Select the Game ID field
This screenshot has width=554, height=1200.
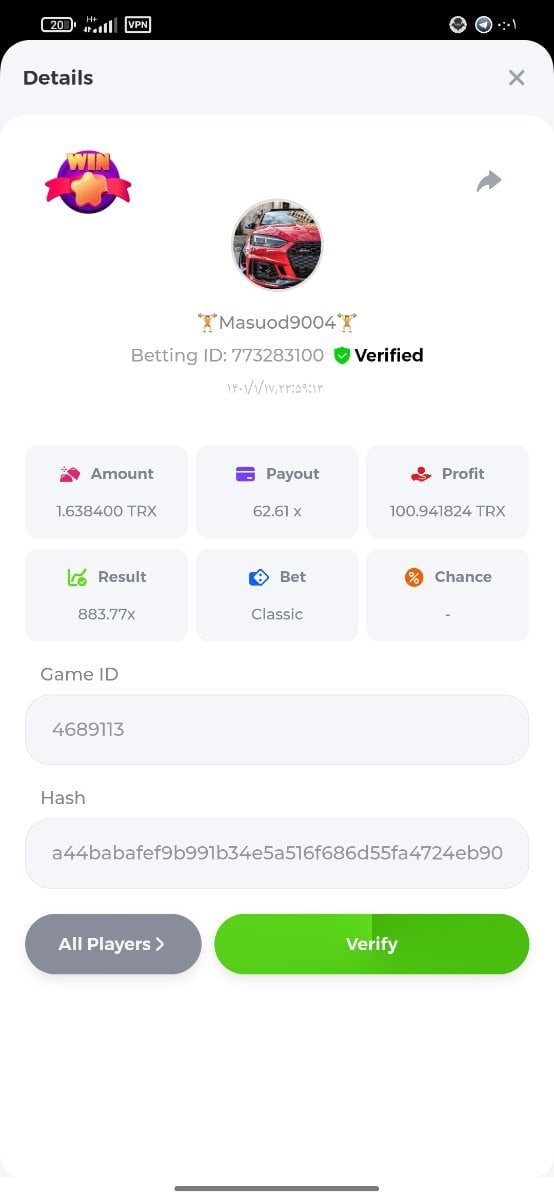click(x=277, y=730)
